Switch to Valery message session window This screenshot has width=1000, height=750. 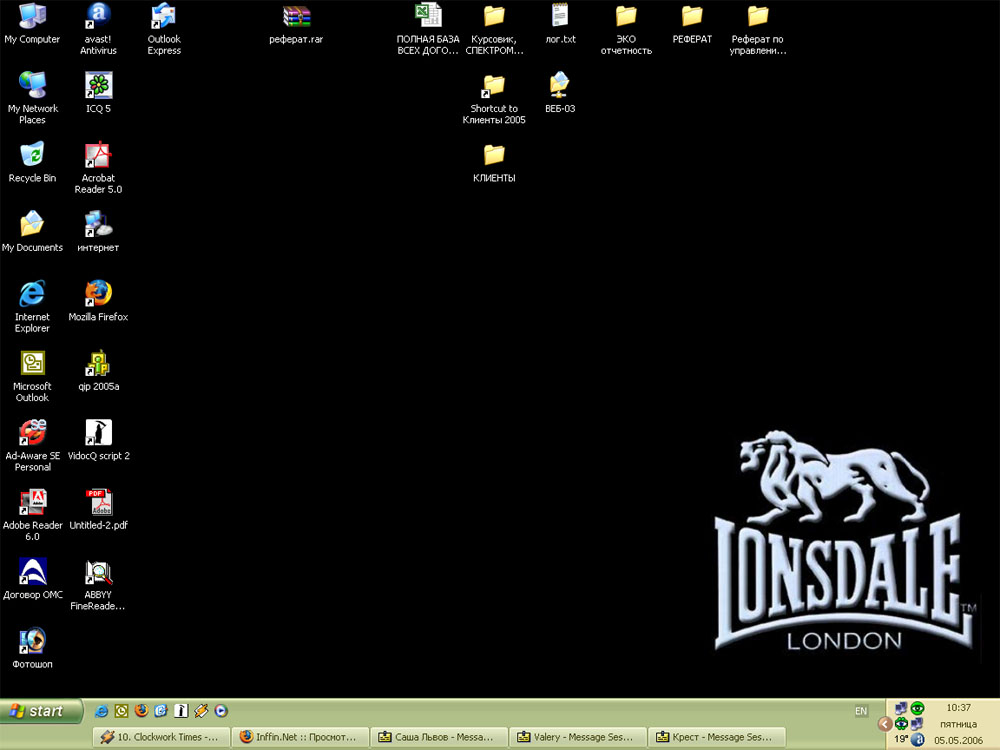point(578,737)
